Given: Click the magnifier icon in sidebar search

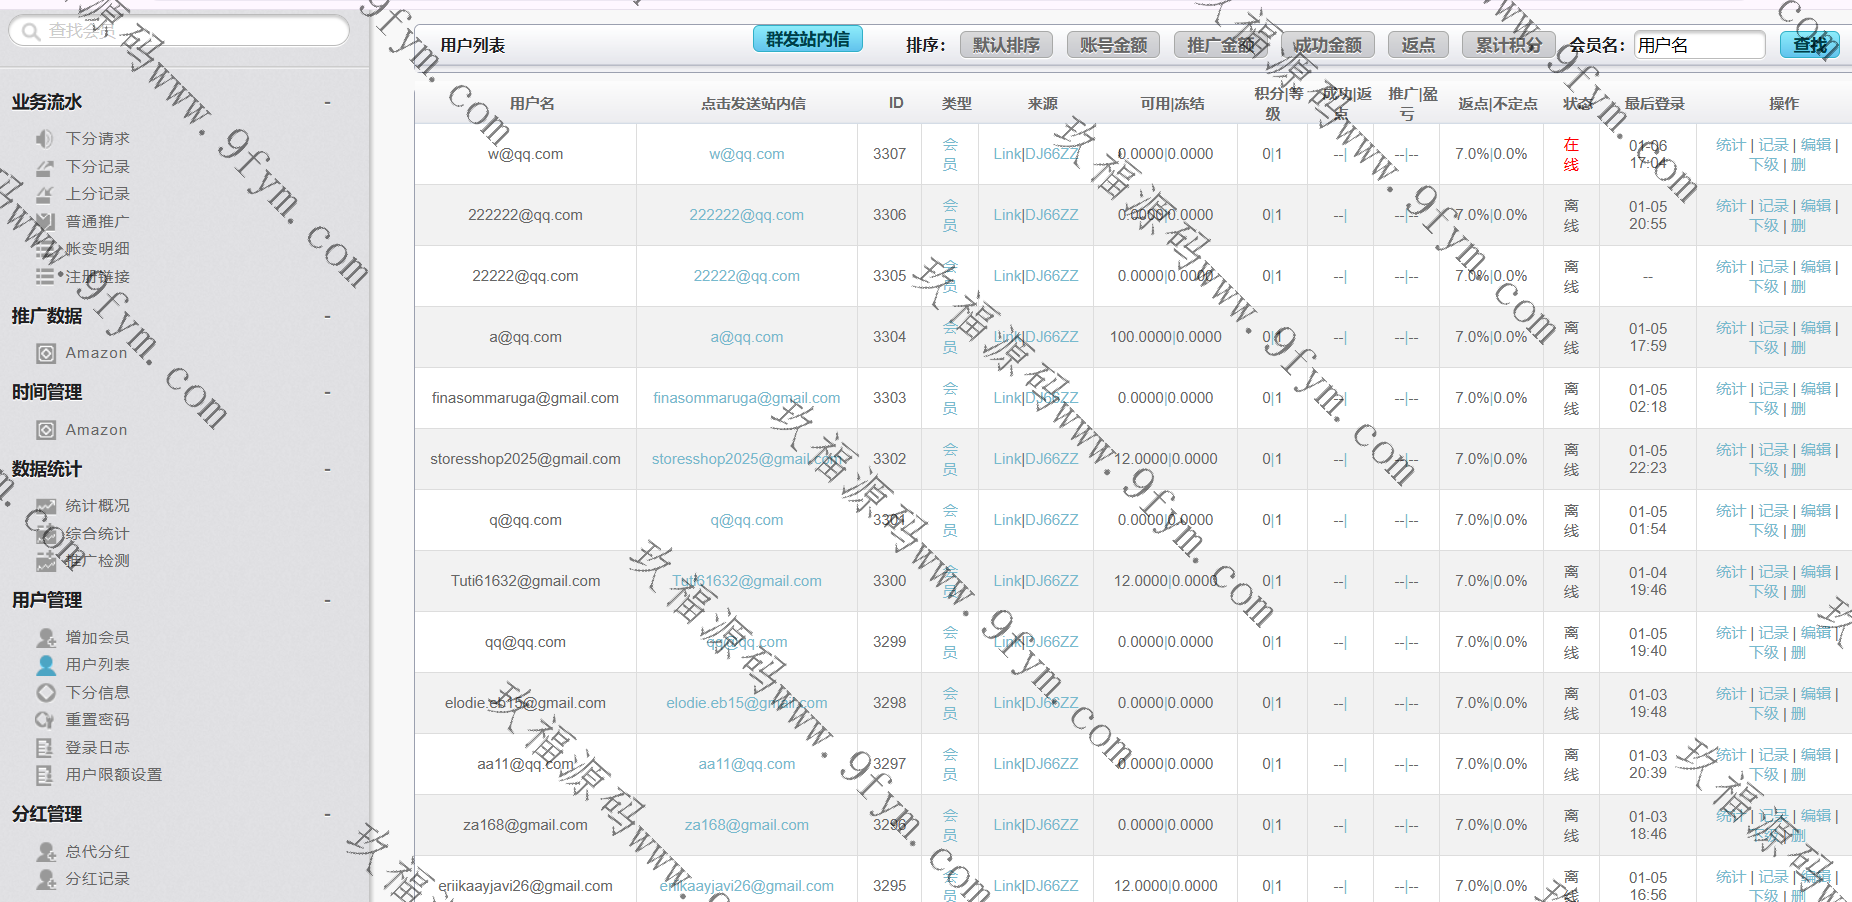Looking at the screenshot, I should 30,32.
